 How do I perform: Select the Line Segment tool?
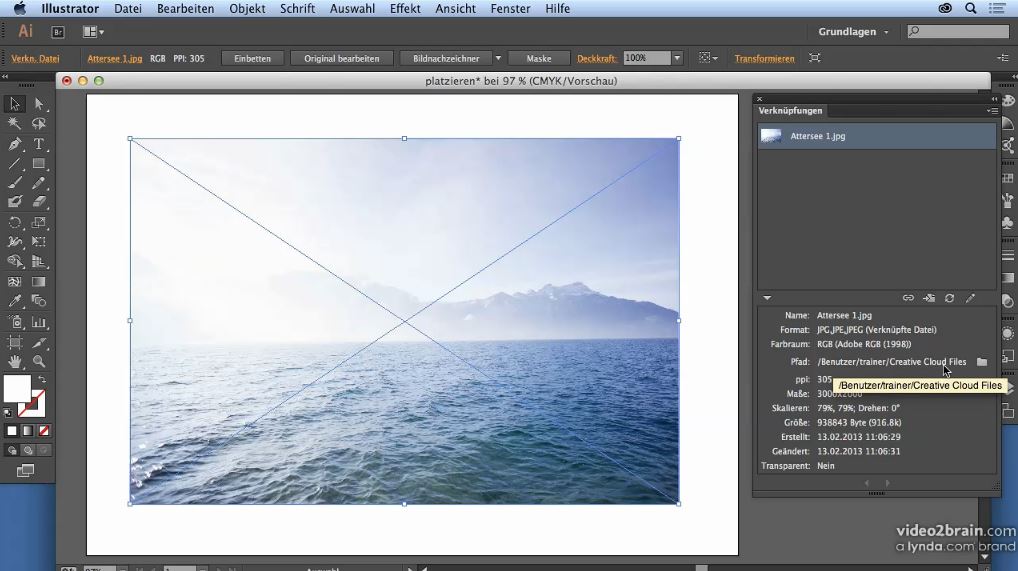(x=14, y=164)
